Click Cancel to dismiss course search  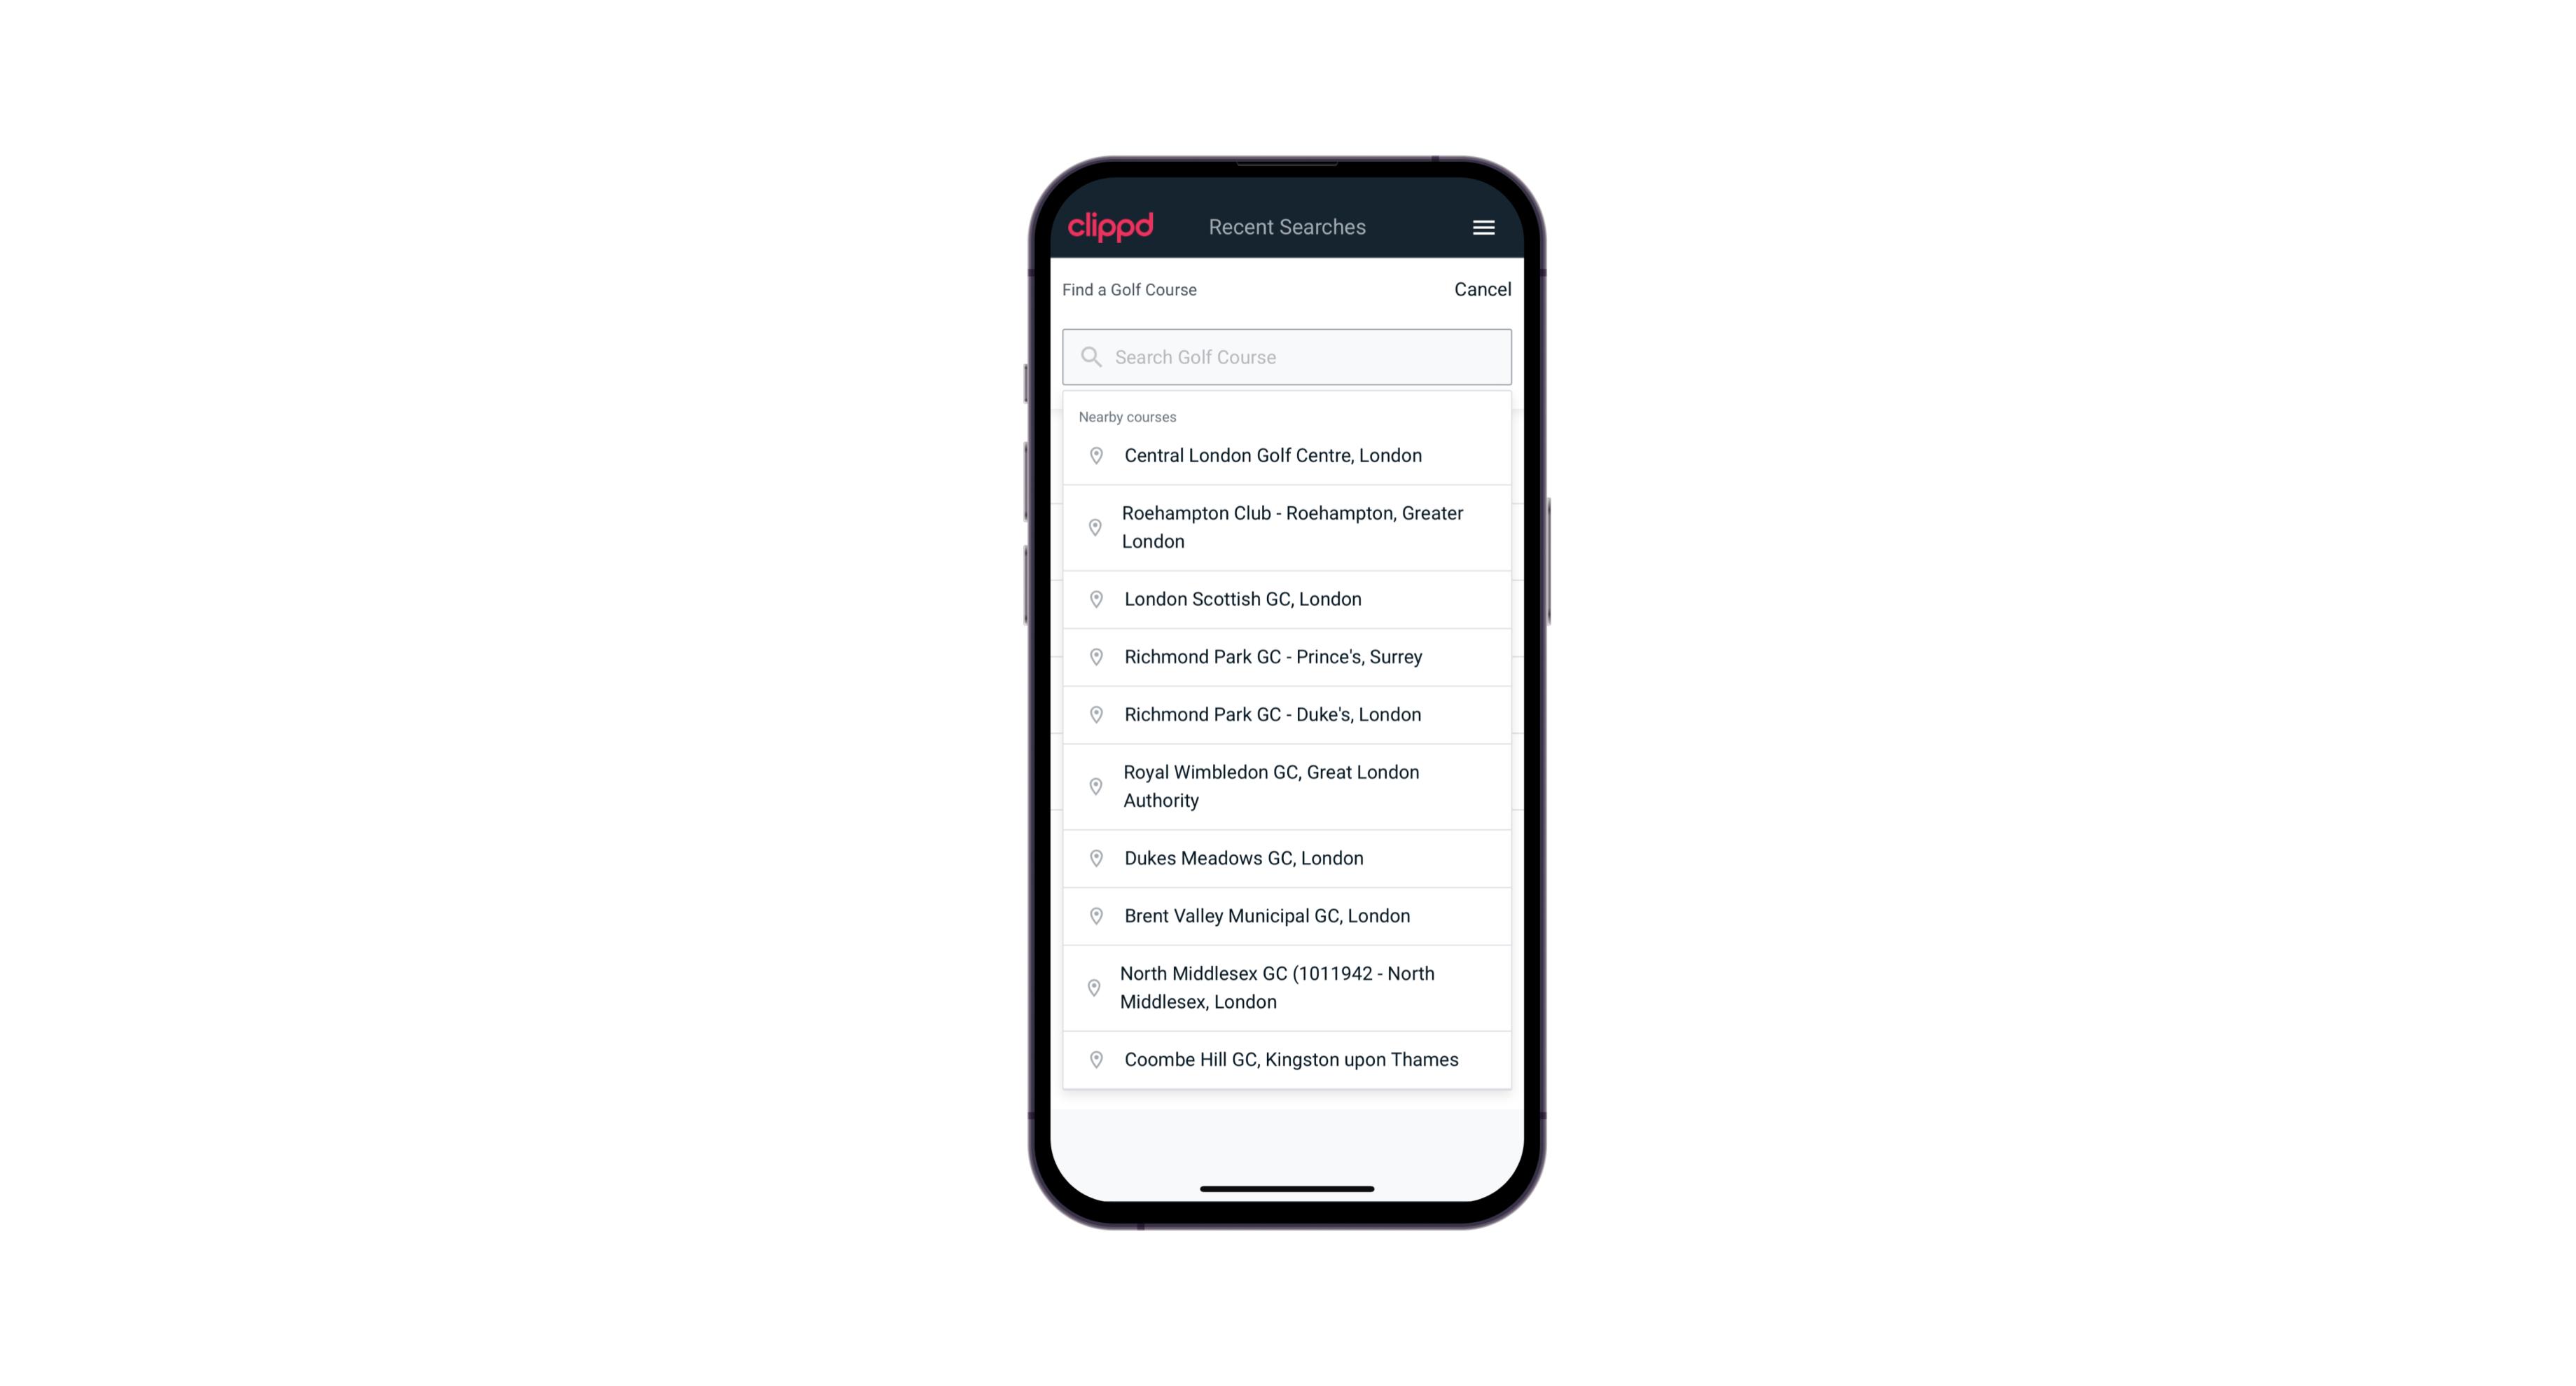(1479, 289)
